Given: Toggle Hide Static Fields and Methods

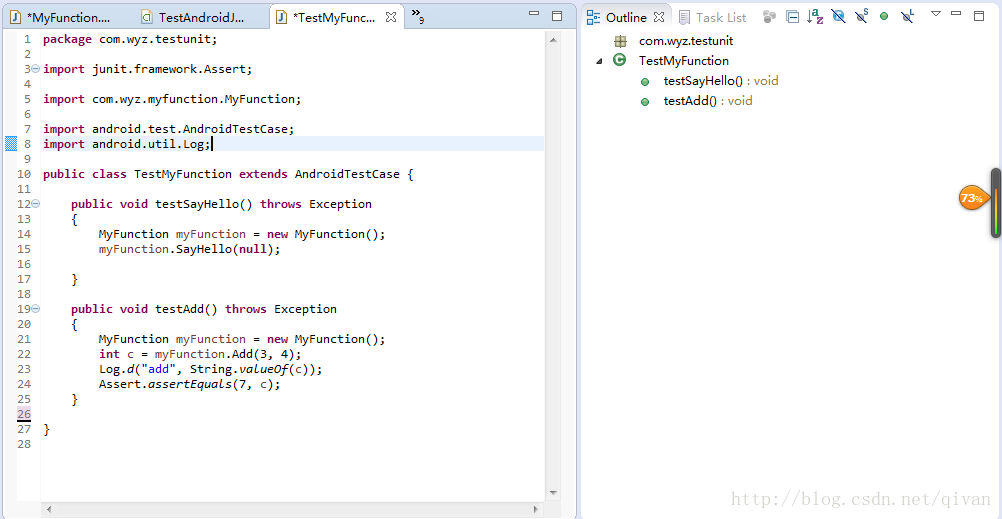Looking at the screenshot, I should [x=861, y=16].
